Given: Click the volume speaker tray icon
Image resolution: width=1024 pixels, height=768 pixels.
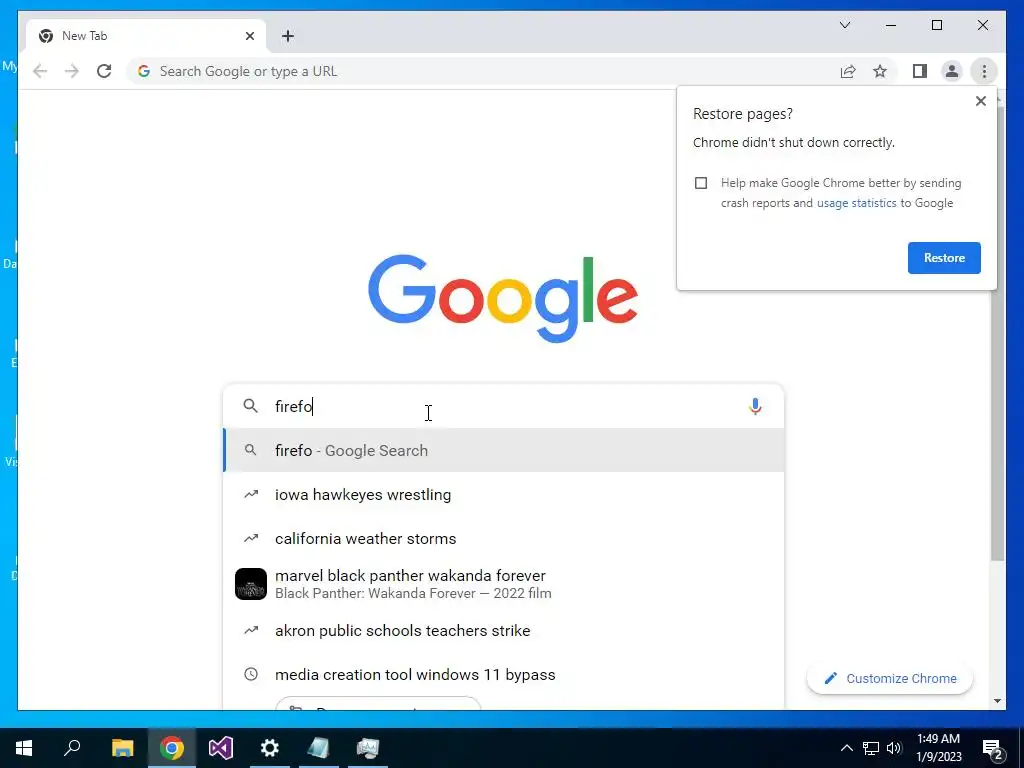Looking at the screenshot, I should point(894,748).
